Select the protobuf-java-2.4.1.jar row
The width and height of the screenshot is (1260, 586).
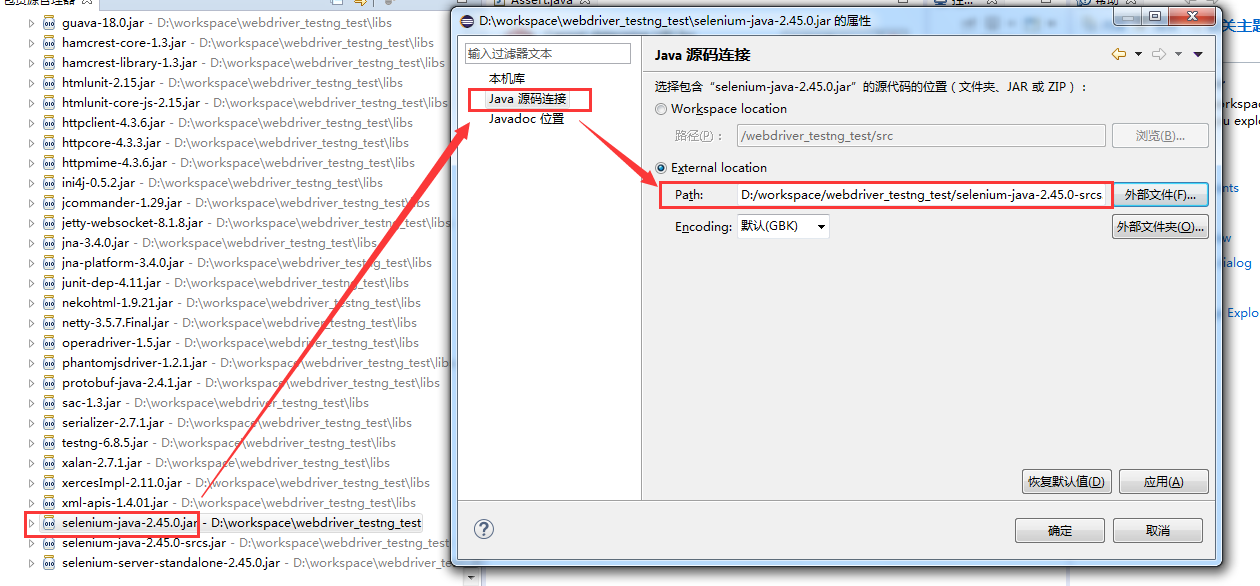coord(240,382)
